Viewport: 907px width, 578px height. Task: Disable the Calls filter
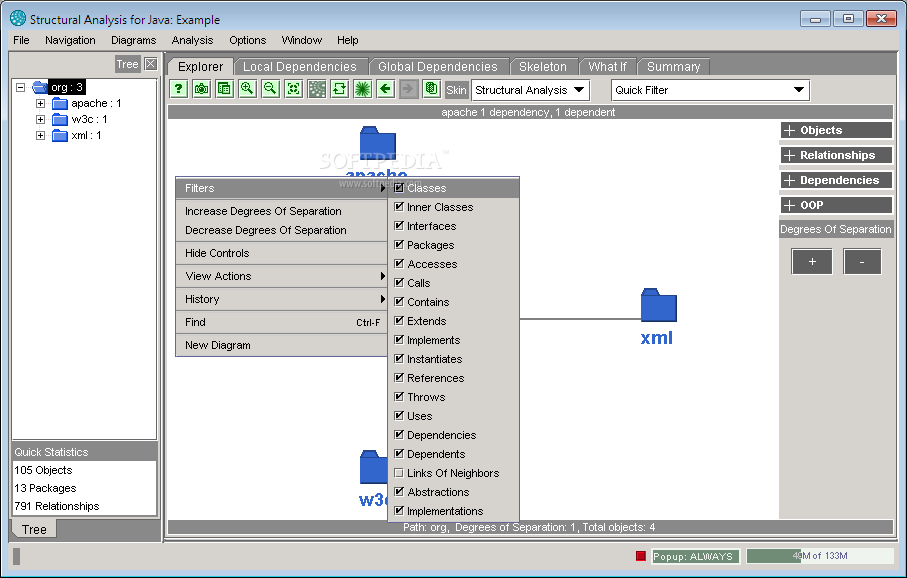pyautogui.click(x=399, y=282)
